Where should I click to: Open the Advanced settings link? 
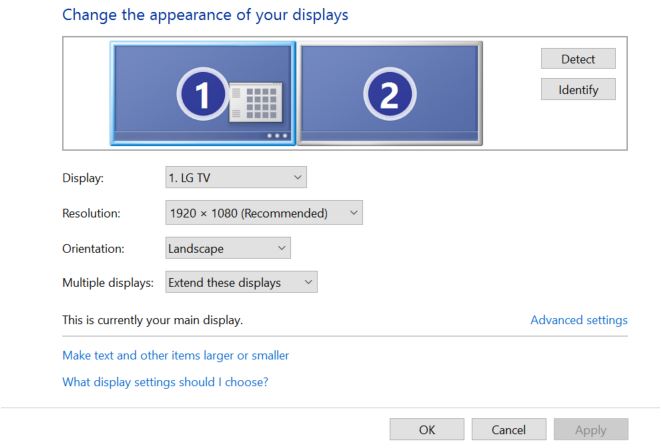click(578, 320)
